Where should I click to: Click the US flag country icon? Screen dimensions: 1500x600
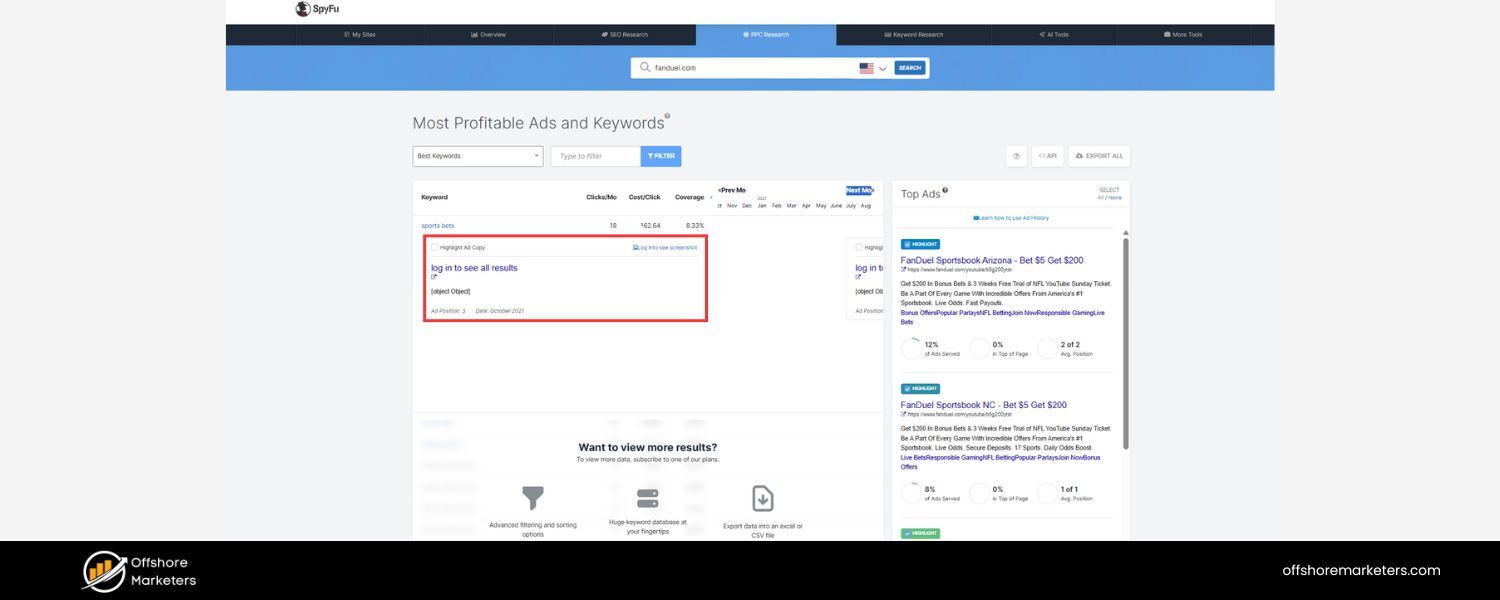pos(866,68)
